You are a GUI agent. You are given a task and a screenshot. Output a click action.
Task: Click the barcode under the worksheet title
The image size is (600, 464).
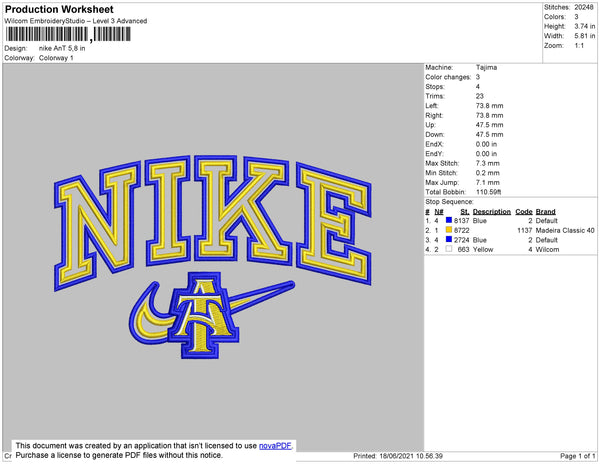[68, 34]
